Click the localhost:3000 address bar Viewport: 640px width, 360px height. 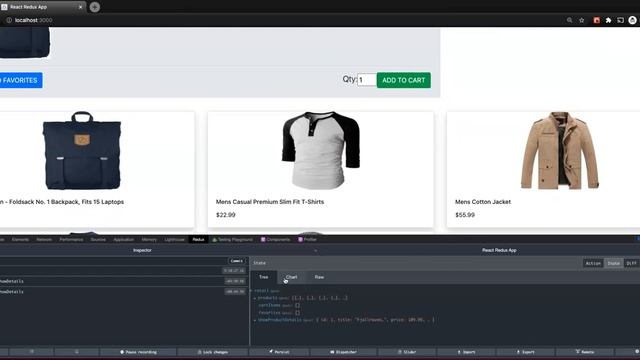point(33,20)
